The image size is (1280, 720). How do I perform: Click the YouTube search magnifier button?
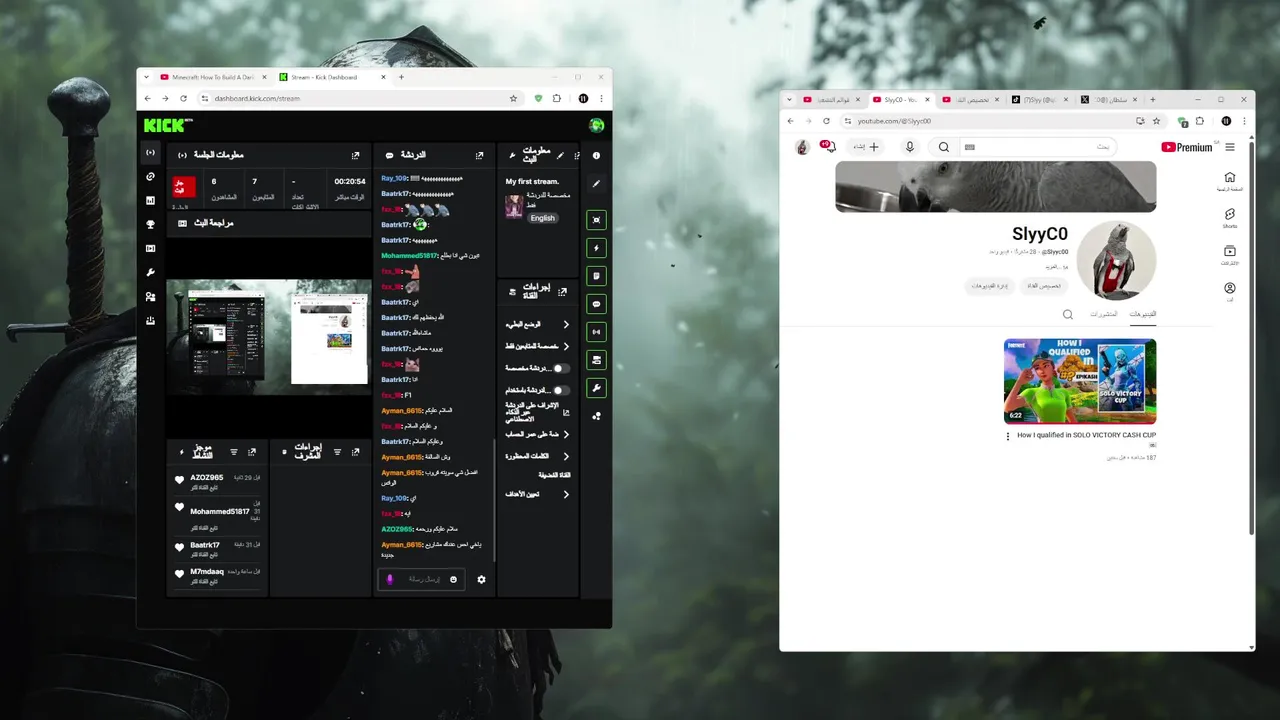[x=944, y=147]
